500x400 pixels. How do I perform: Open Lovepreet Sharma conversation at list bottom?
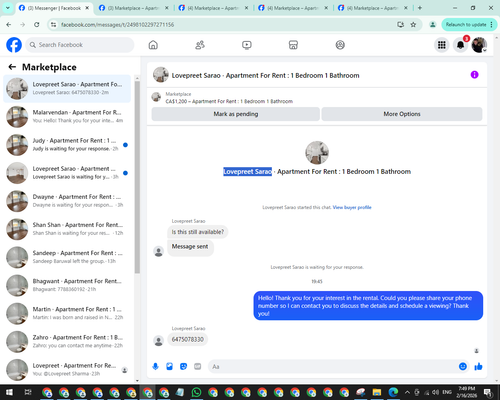67,370
